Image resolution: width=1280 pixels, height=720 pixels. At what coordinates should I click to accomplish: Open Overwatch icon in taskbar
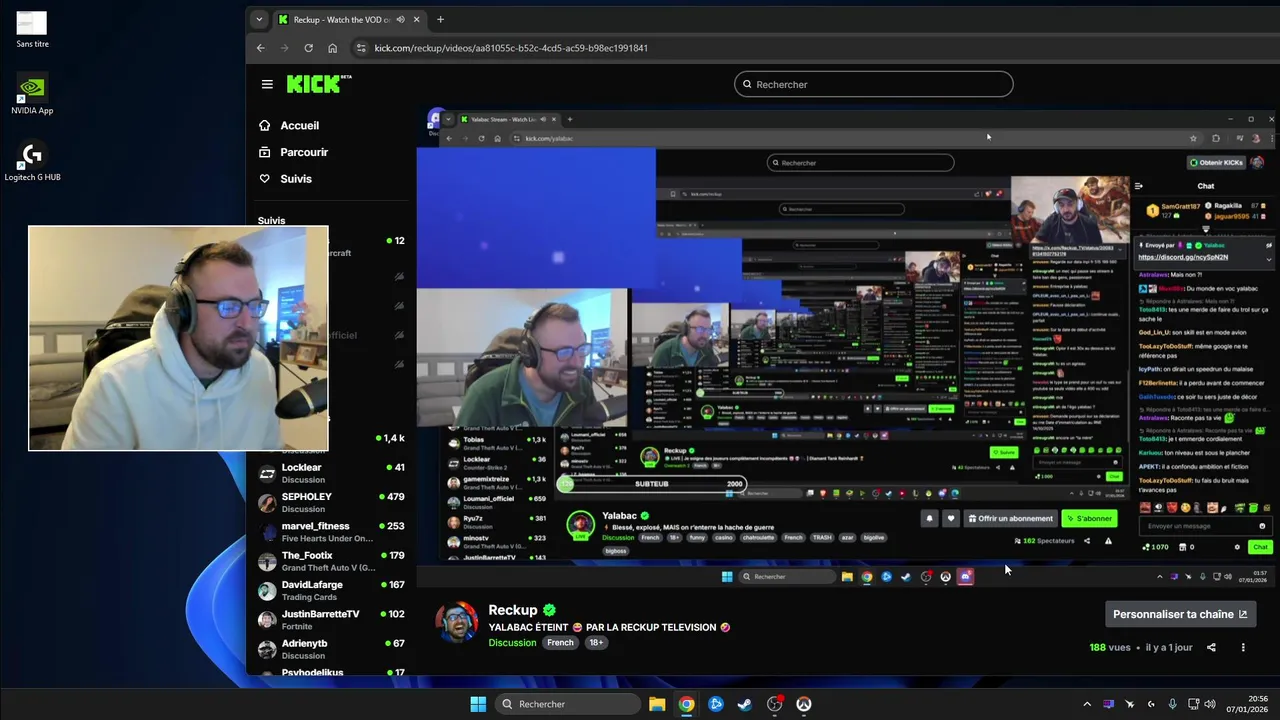click(803, 704)
